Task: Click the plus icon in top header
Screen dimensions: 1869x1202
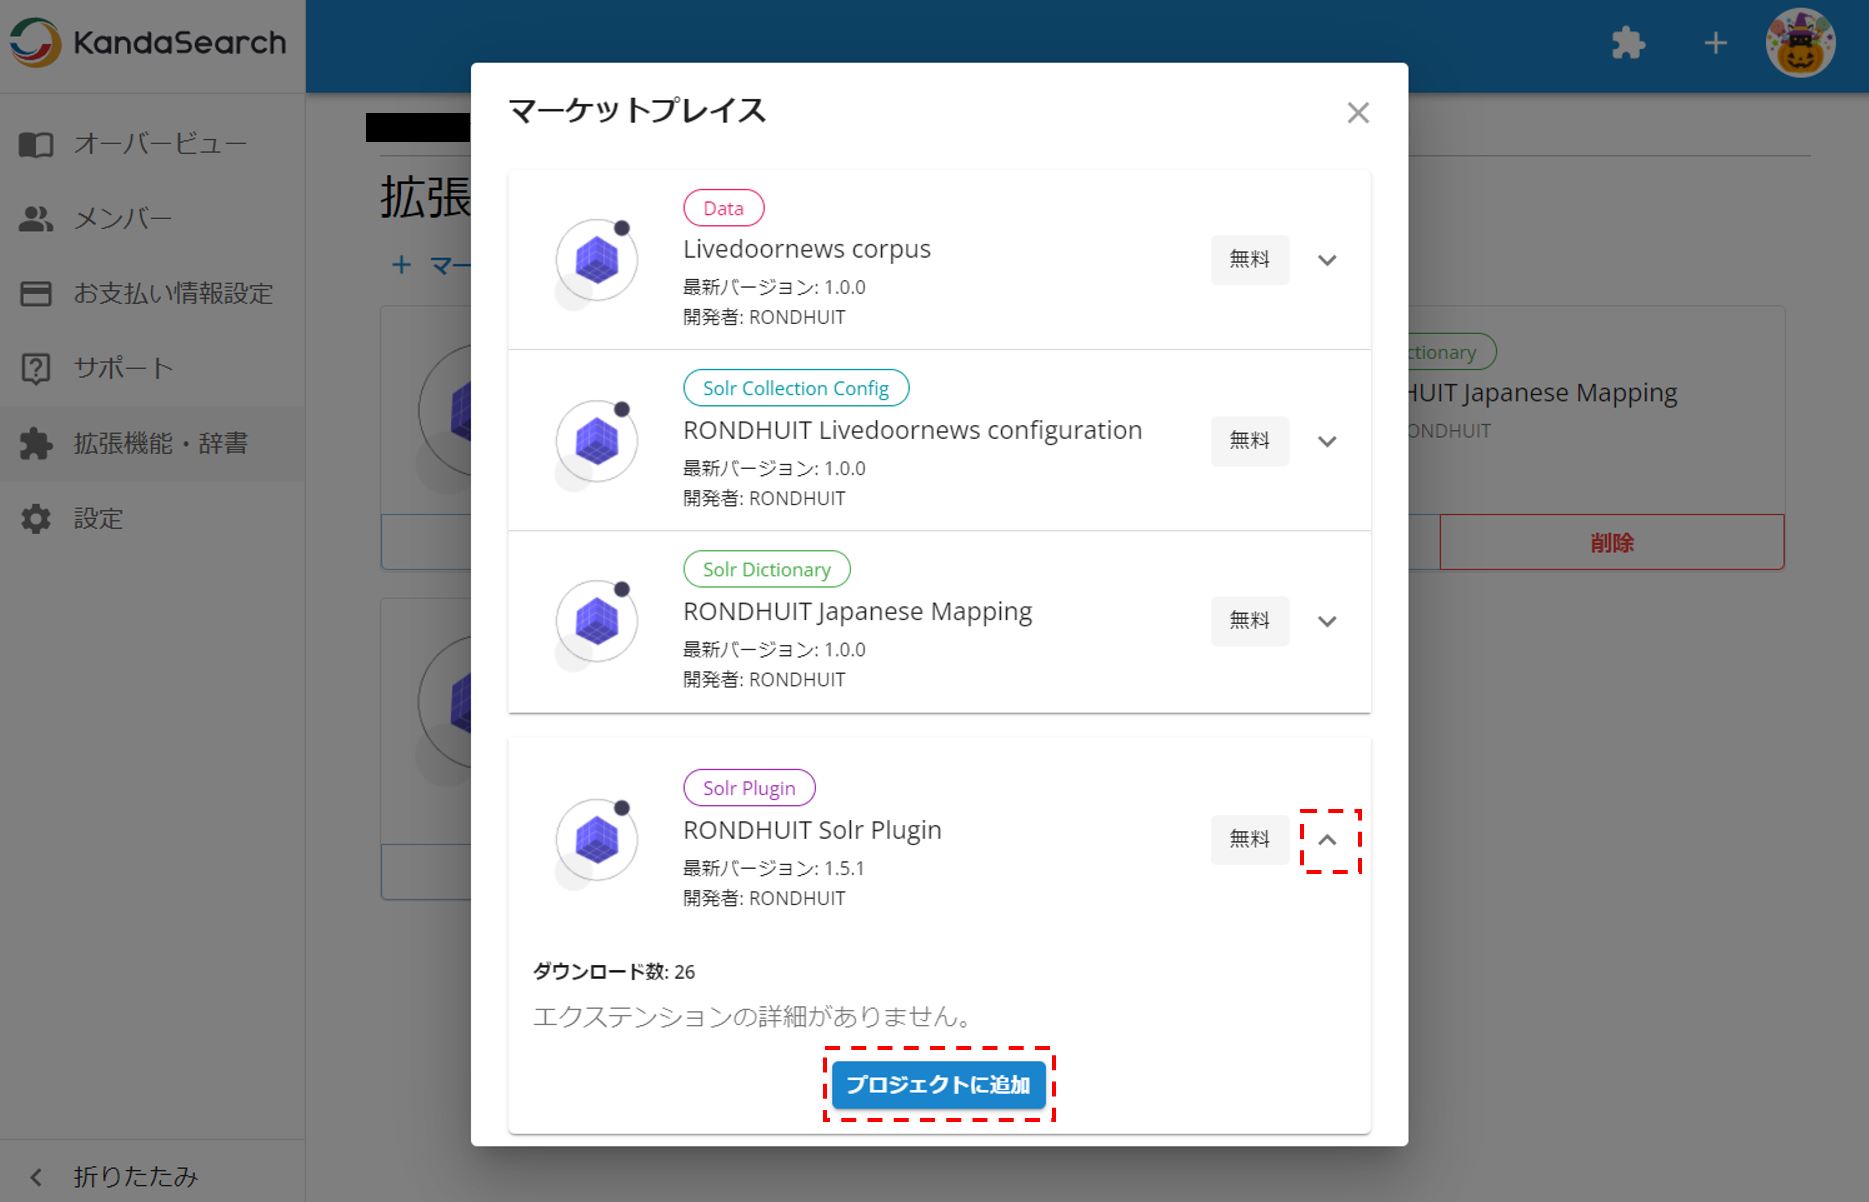Action: (1715, 43)
